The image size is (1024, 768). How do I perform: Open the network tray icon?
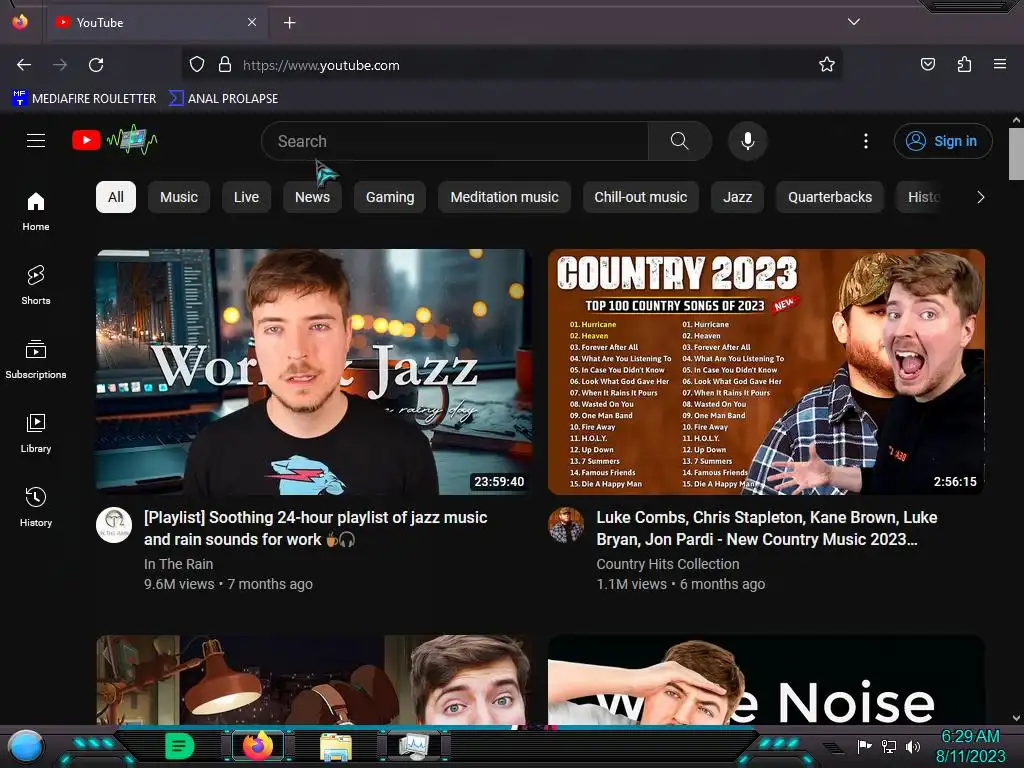(x=889, y=746)
